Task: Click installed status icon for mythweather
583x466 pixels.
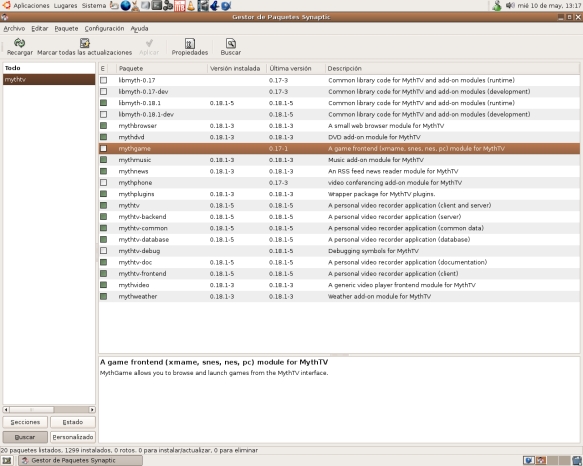Action: tap(103, 296)
